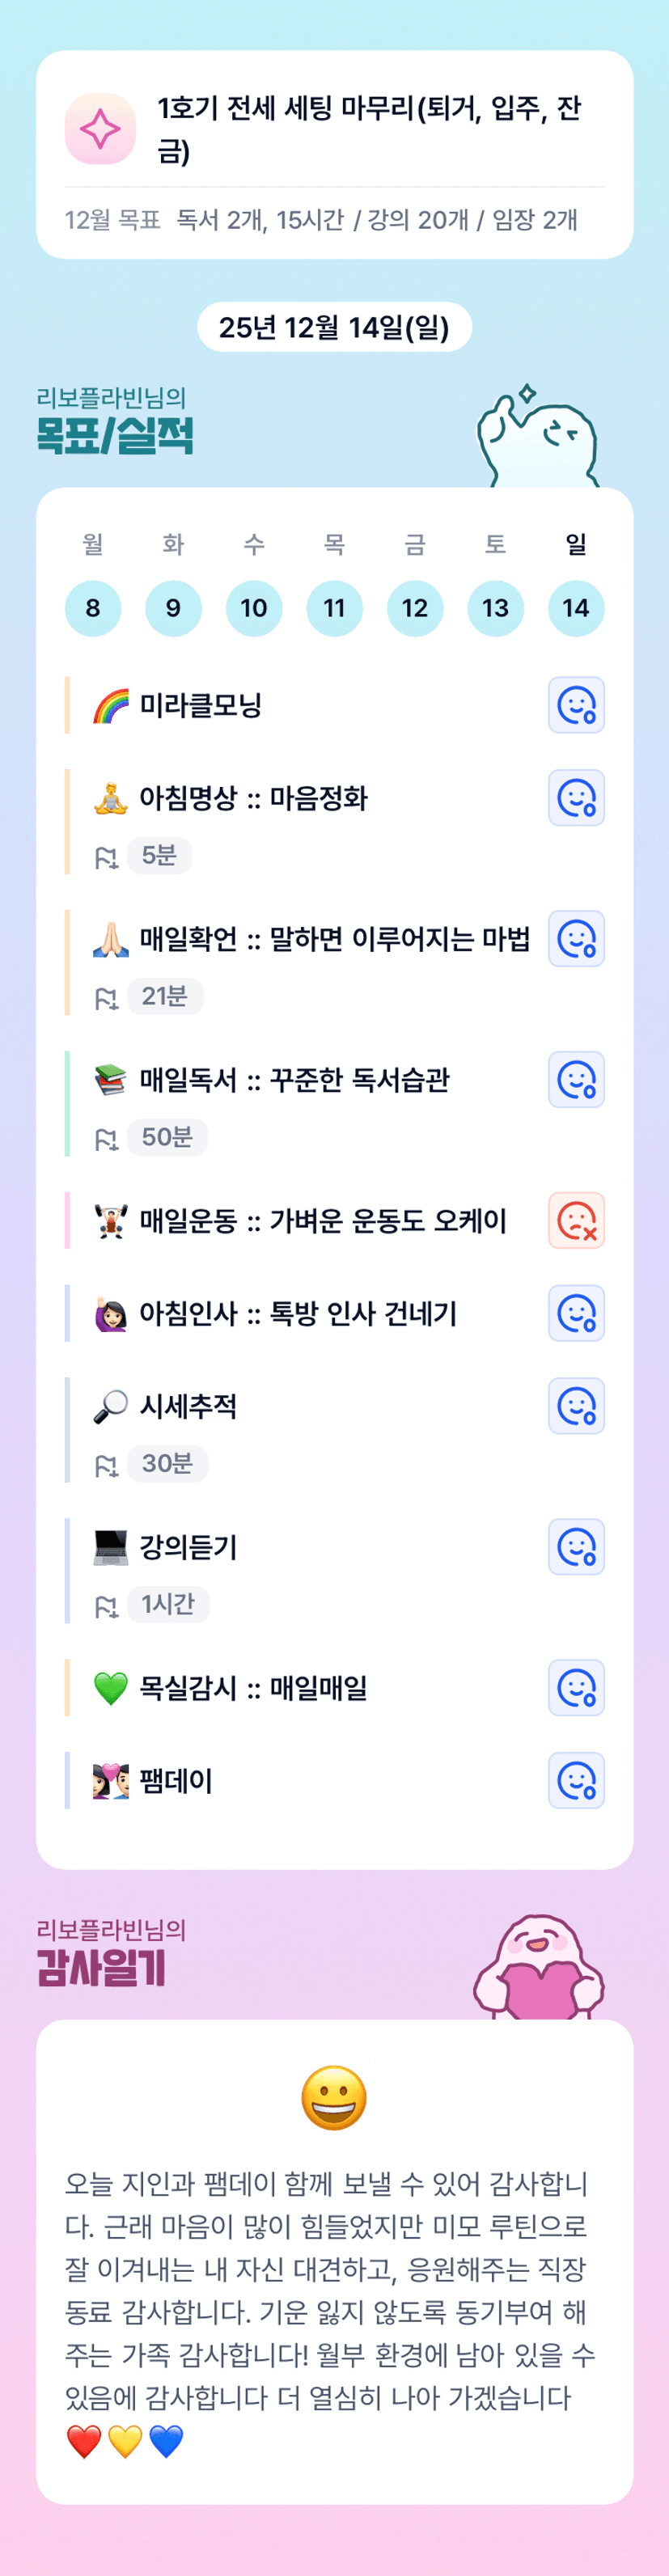Click the 팸데이 smiley status icon
Viewport: 669px width, 2576px height.
coord(576,1781)
